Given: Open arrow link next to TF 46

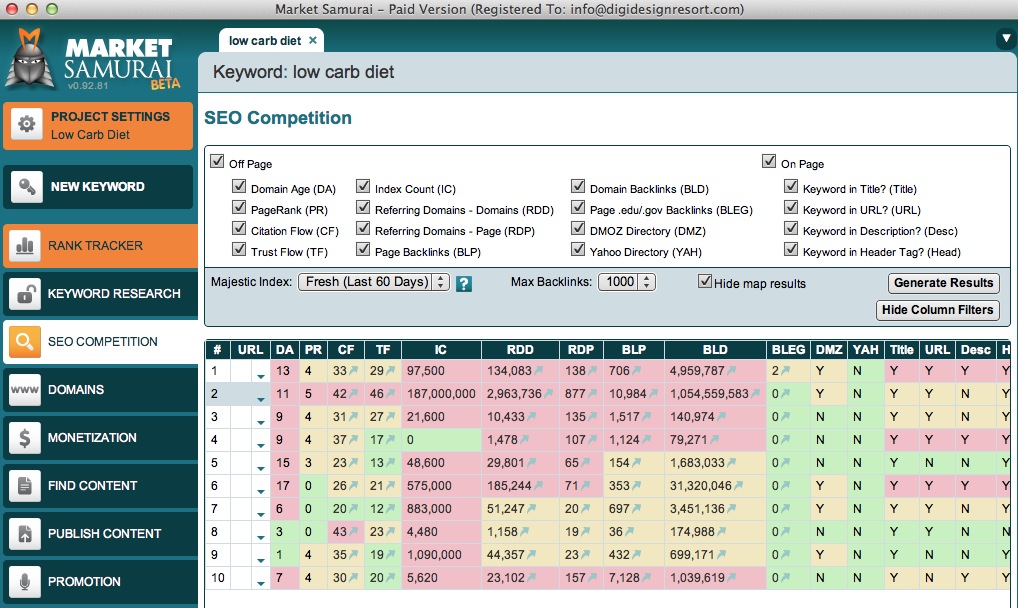Looking at the screenshot, I should click(391, 394).
